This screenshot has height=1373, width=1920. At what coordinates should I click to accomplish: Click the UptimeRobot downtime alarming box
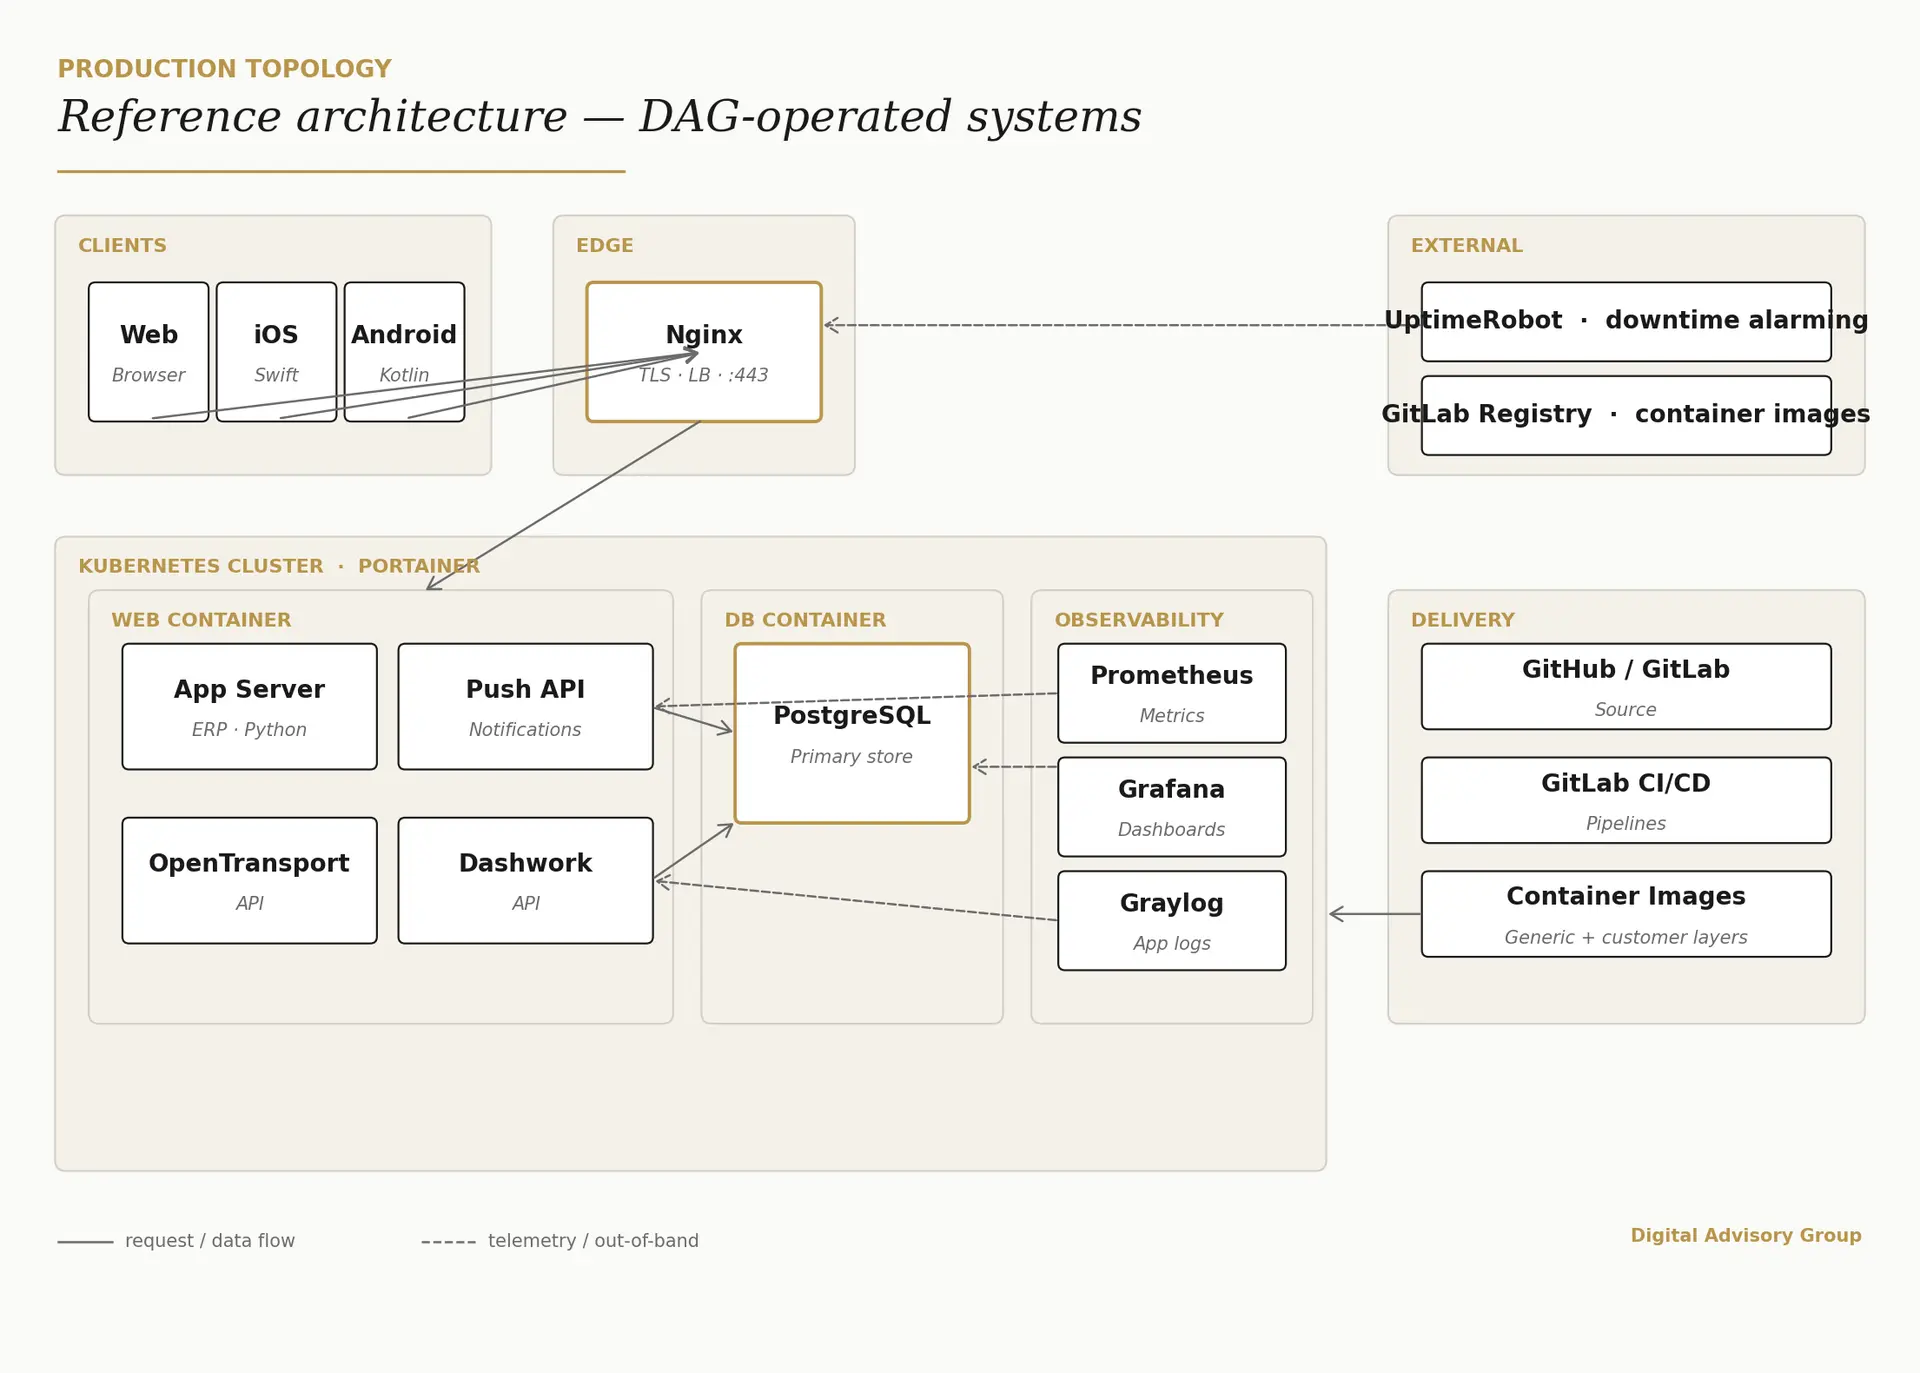(1625, 321)
